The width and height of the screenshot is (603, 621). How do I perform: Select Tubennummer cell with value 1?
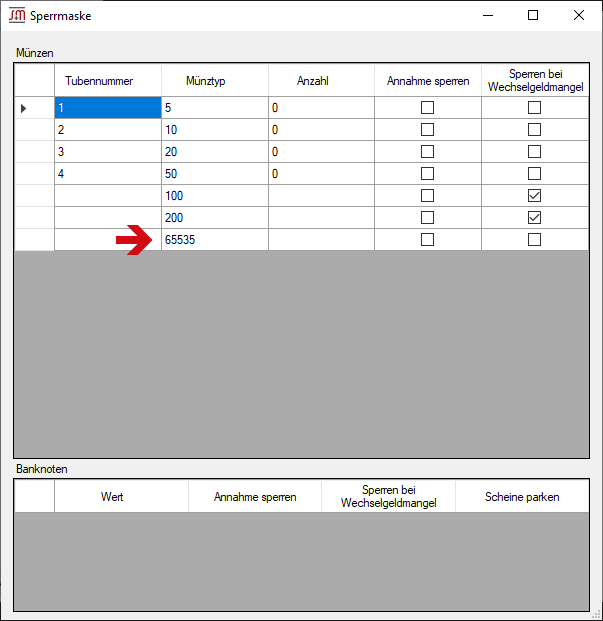(x=108, y=108)
